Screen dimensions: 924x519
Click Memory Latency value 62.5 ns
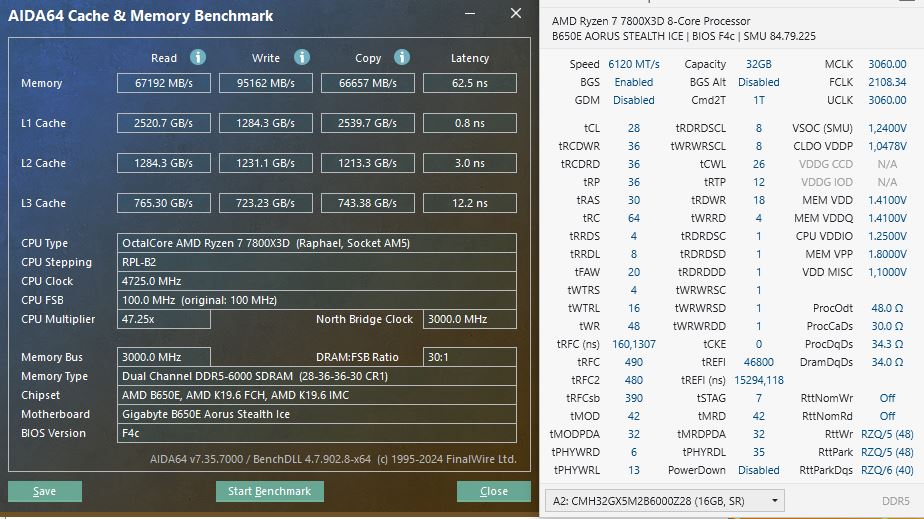(470, 83)
